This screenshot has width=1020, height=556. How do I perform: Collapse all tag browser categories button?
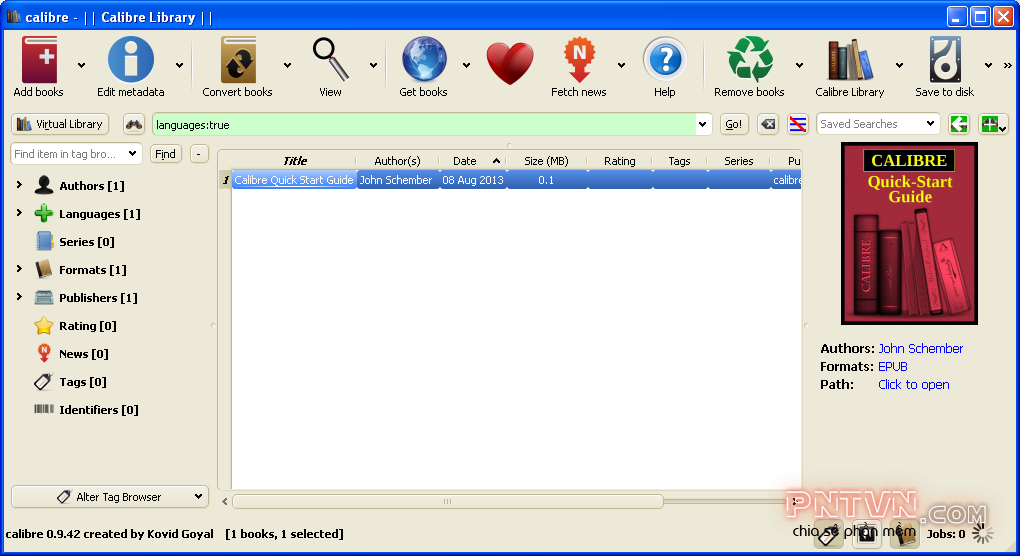tap(198, 153)
